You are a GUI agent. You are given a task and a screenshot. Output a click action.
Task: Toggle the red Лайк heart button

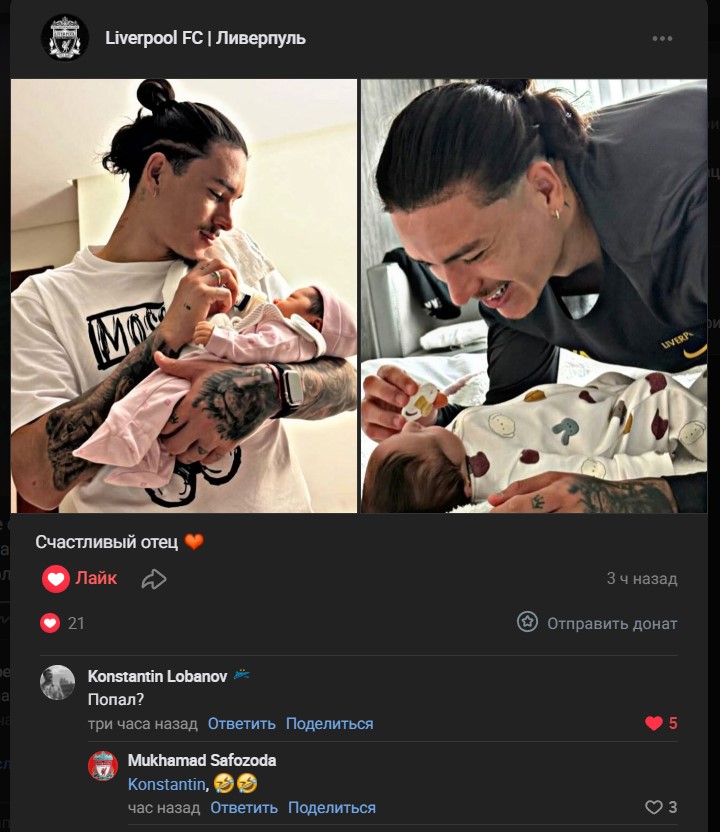[x=80, y=578]
